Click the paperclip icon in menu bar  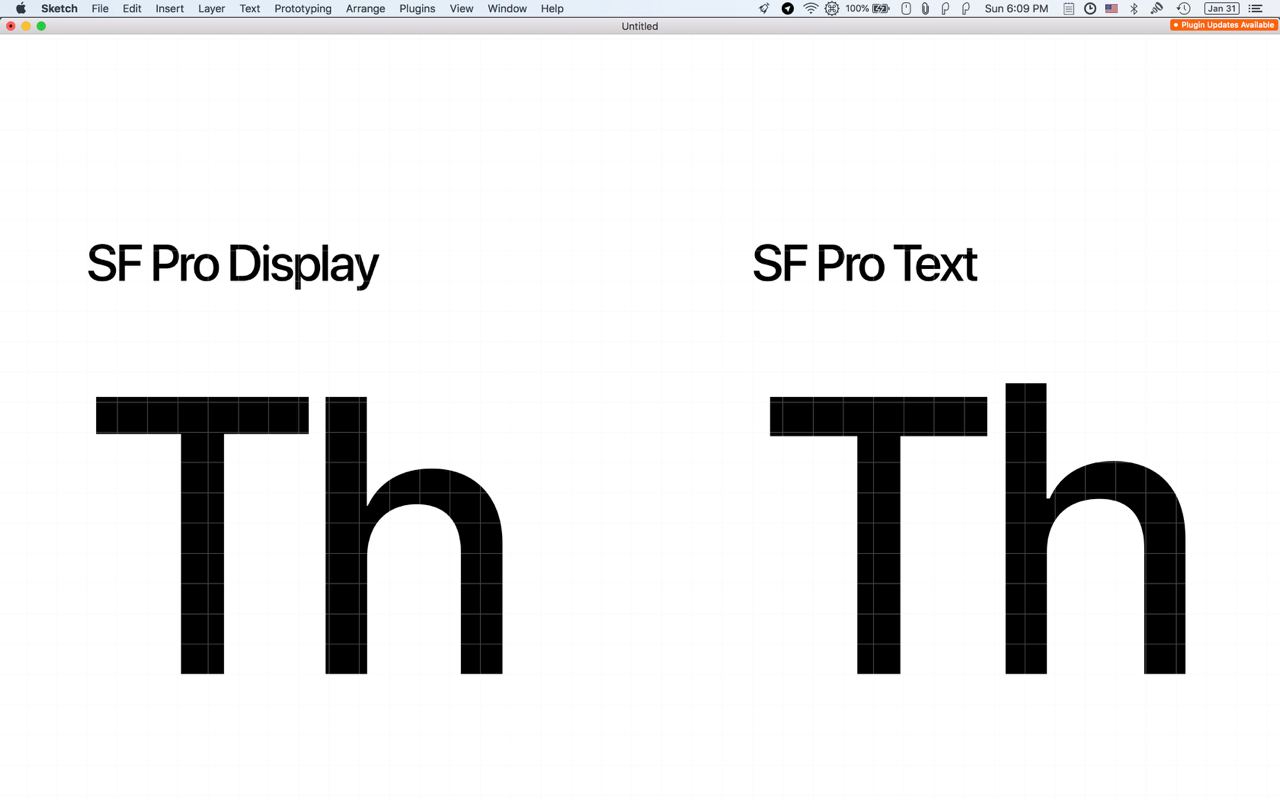coord(925,8)
